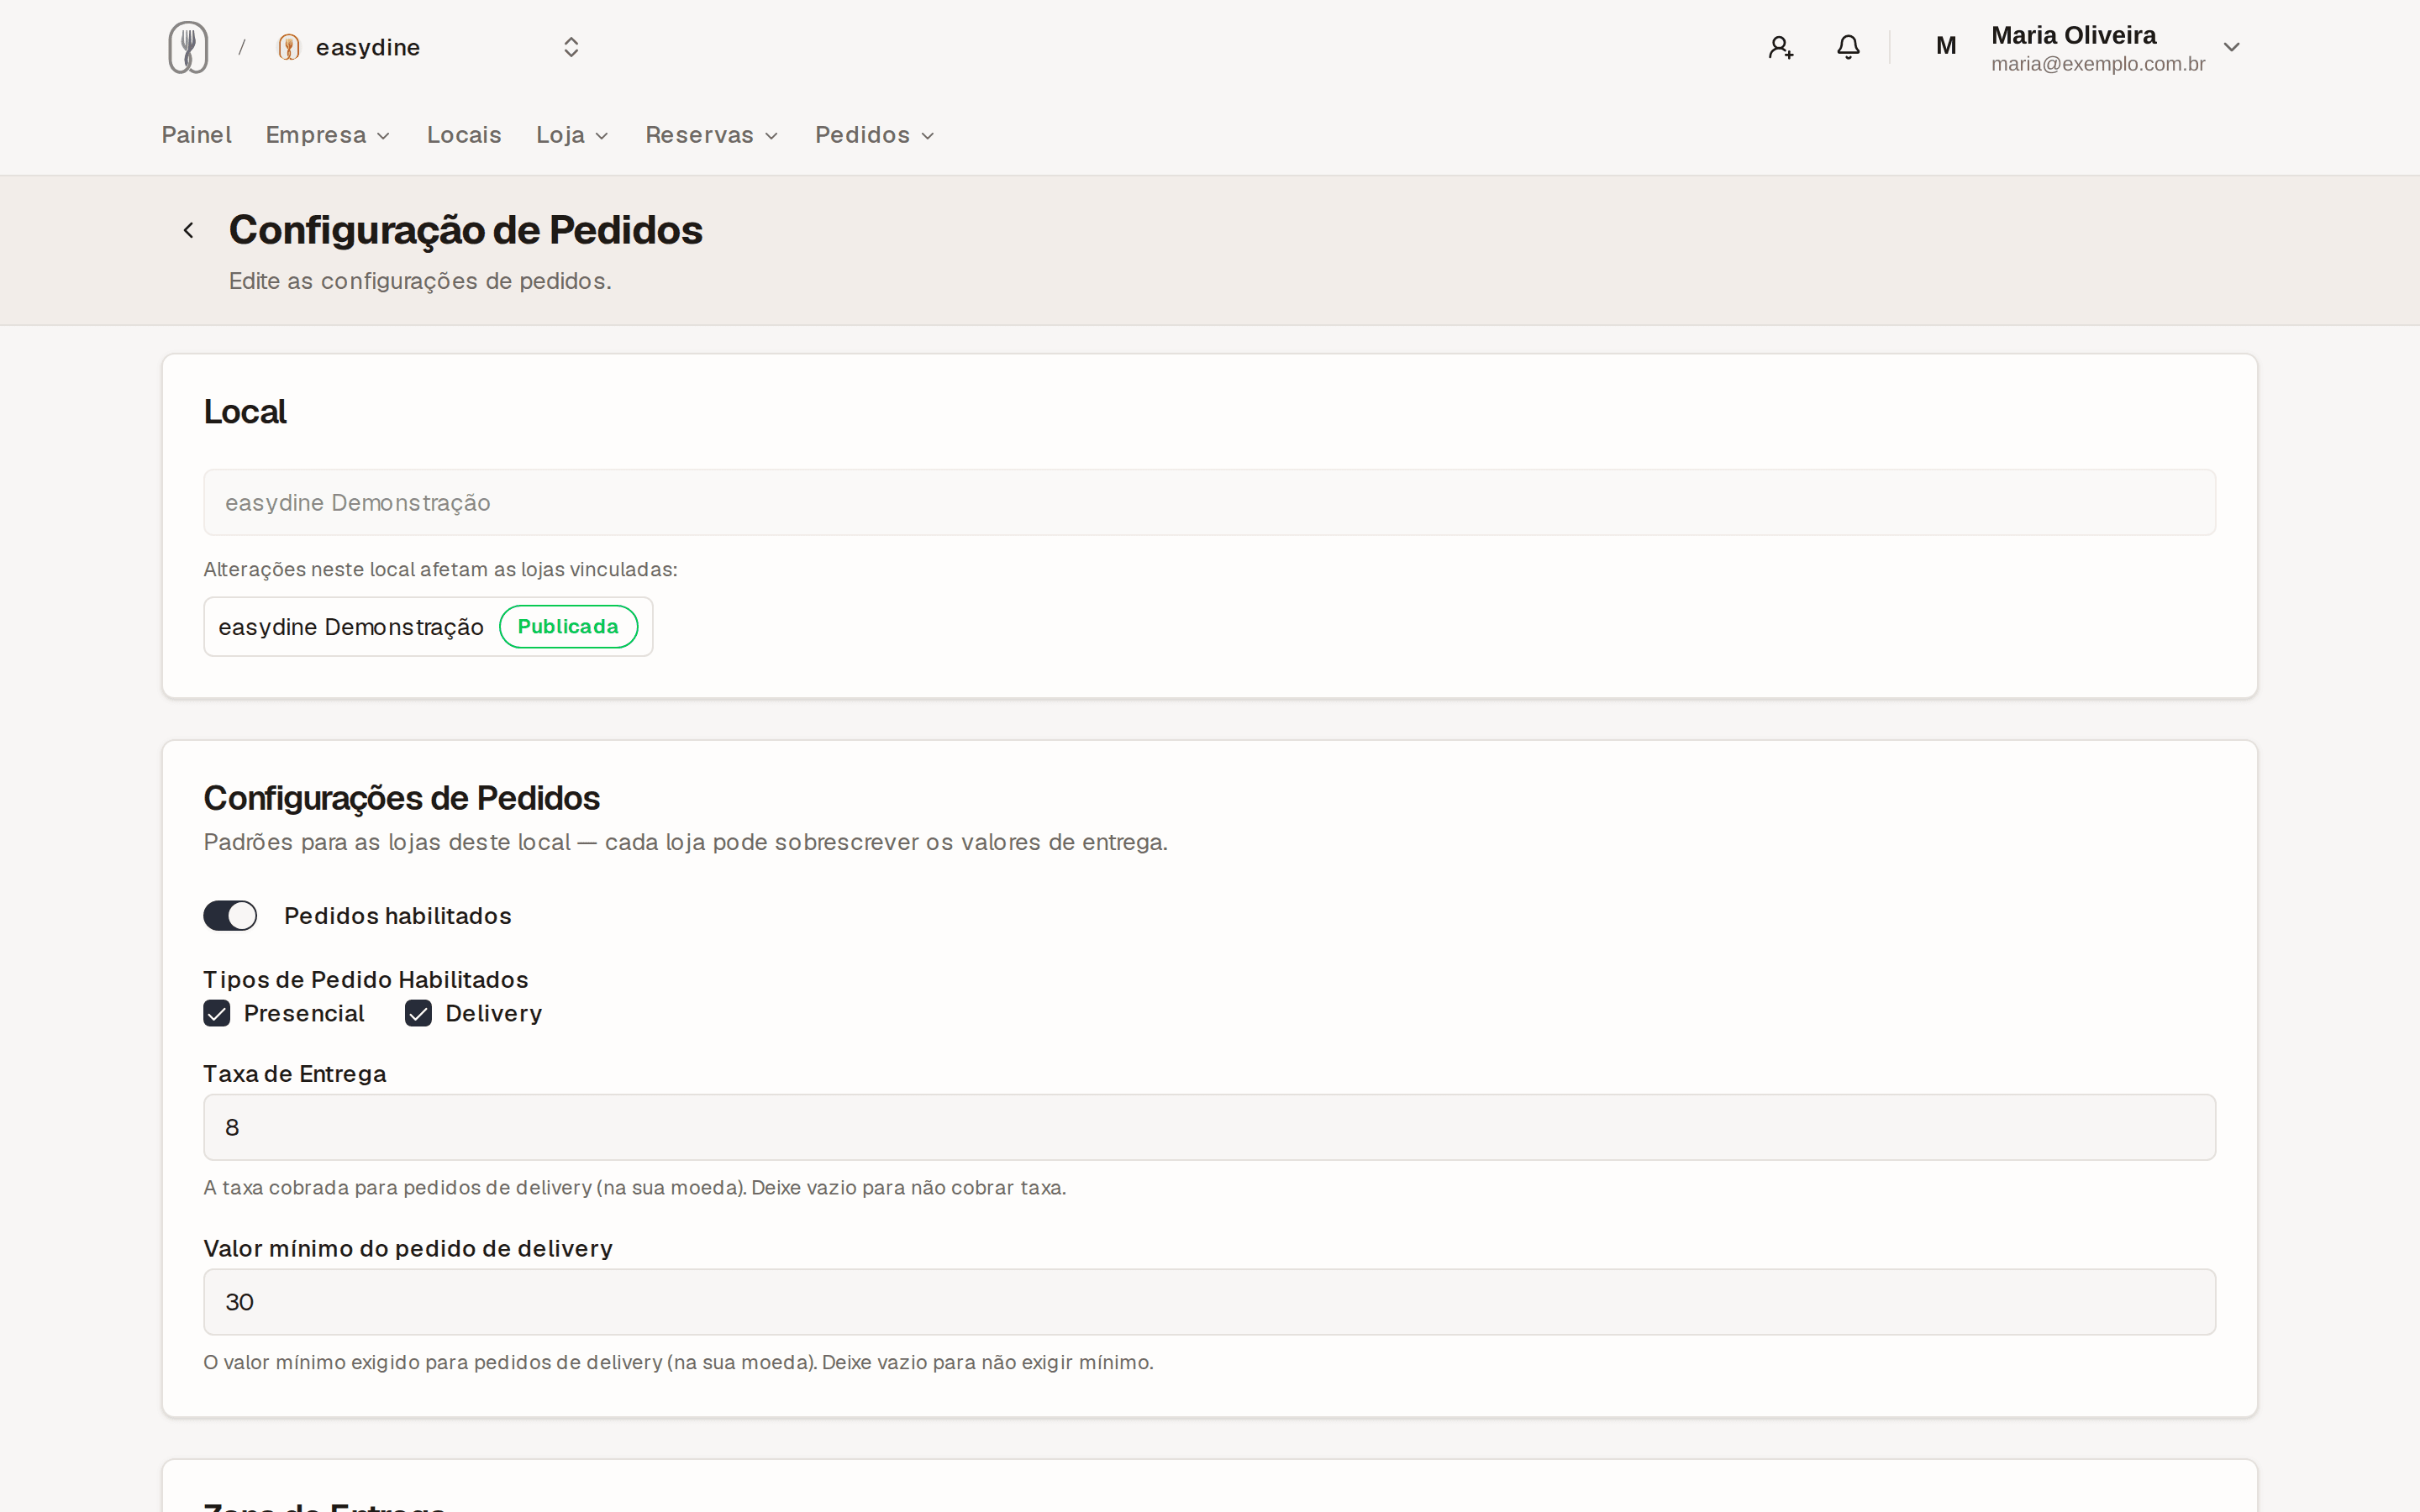This screenshot has height=1512, width=2420.
Task: Click the Presencial label
Action: pyautogui.click(x=304, y=1013)
